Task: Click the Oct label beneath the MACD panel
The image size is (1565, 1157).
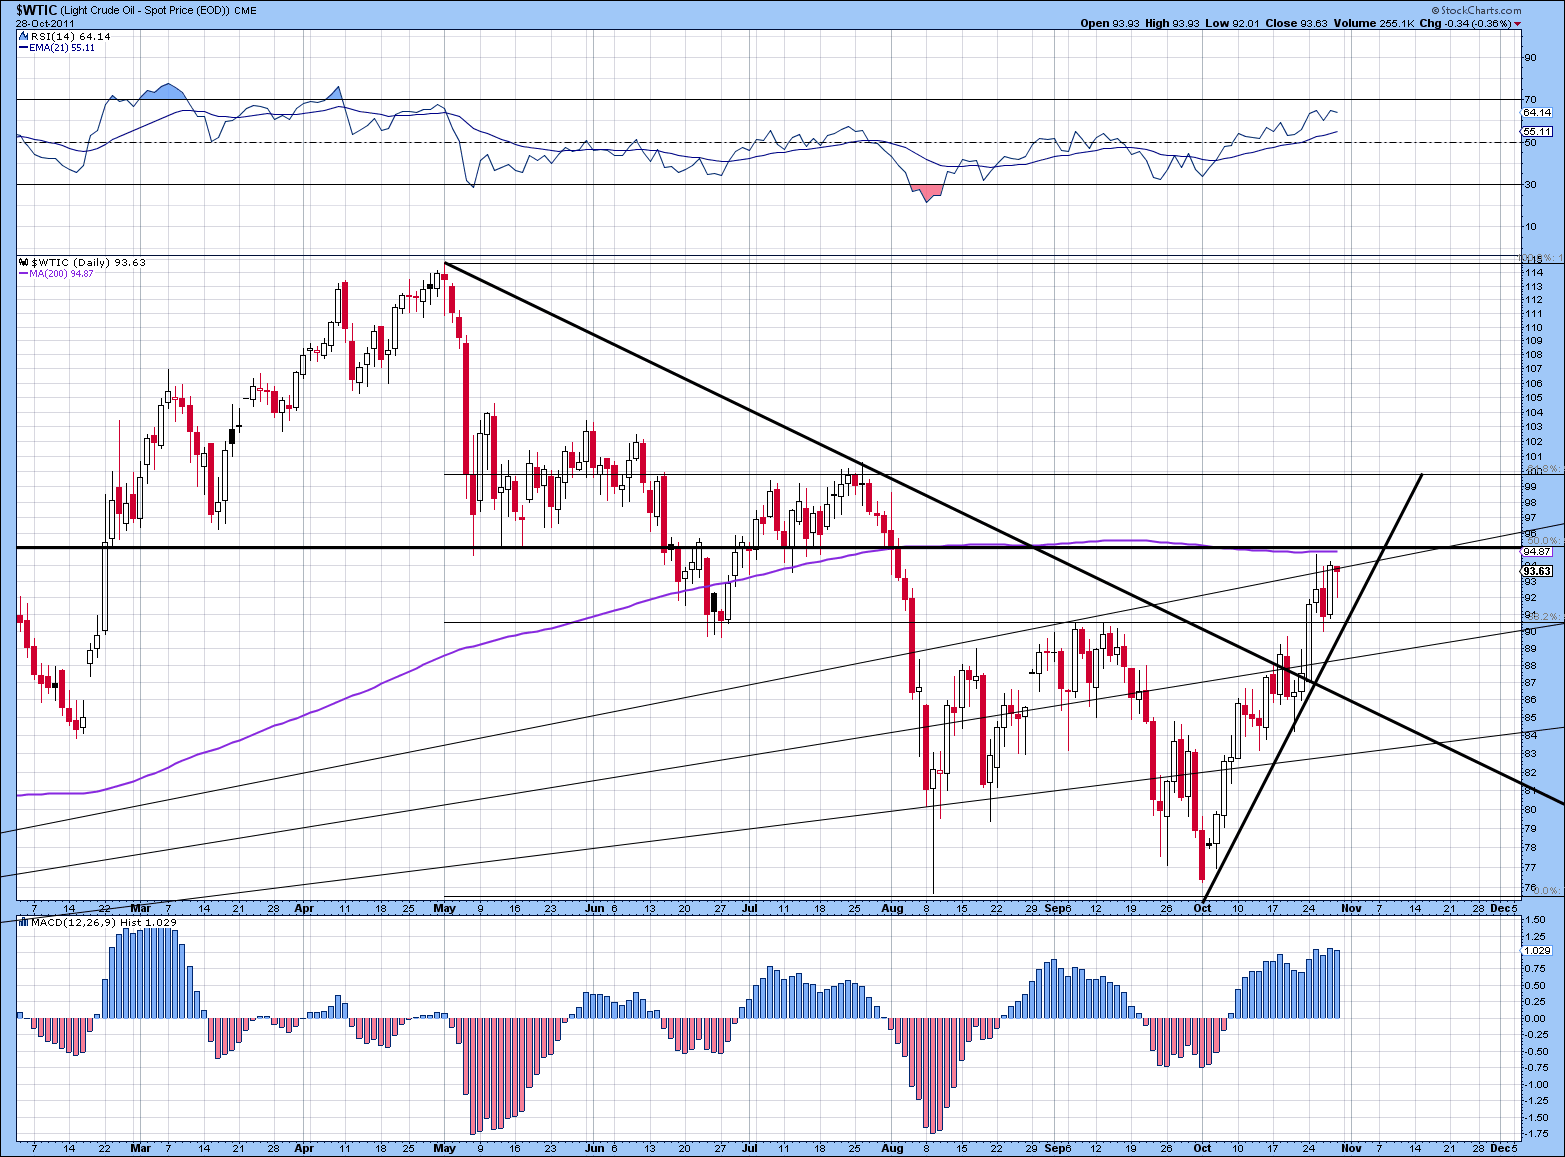Action: 1202,1148
